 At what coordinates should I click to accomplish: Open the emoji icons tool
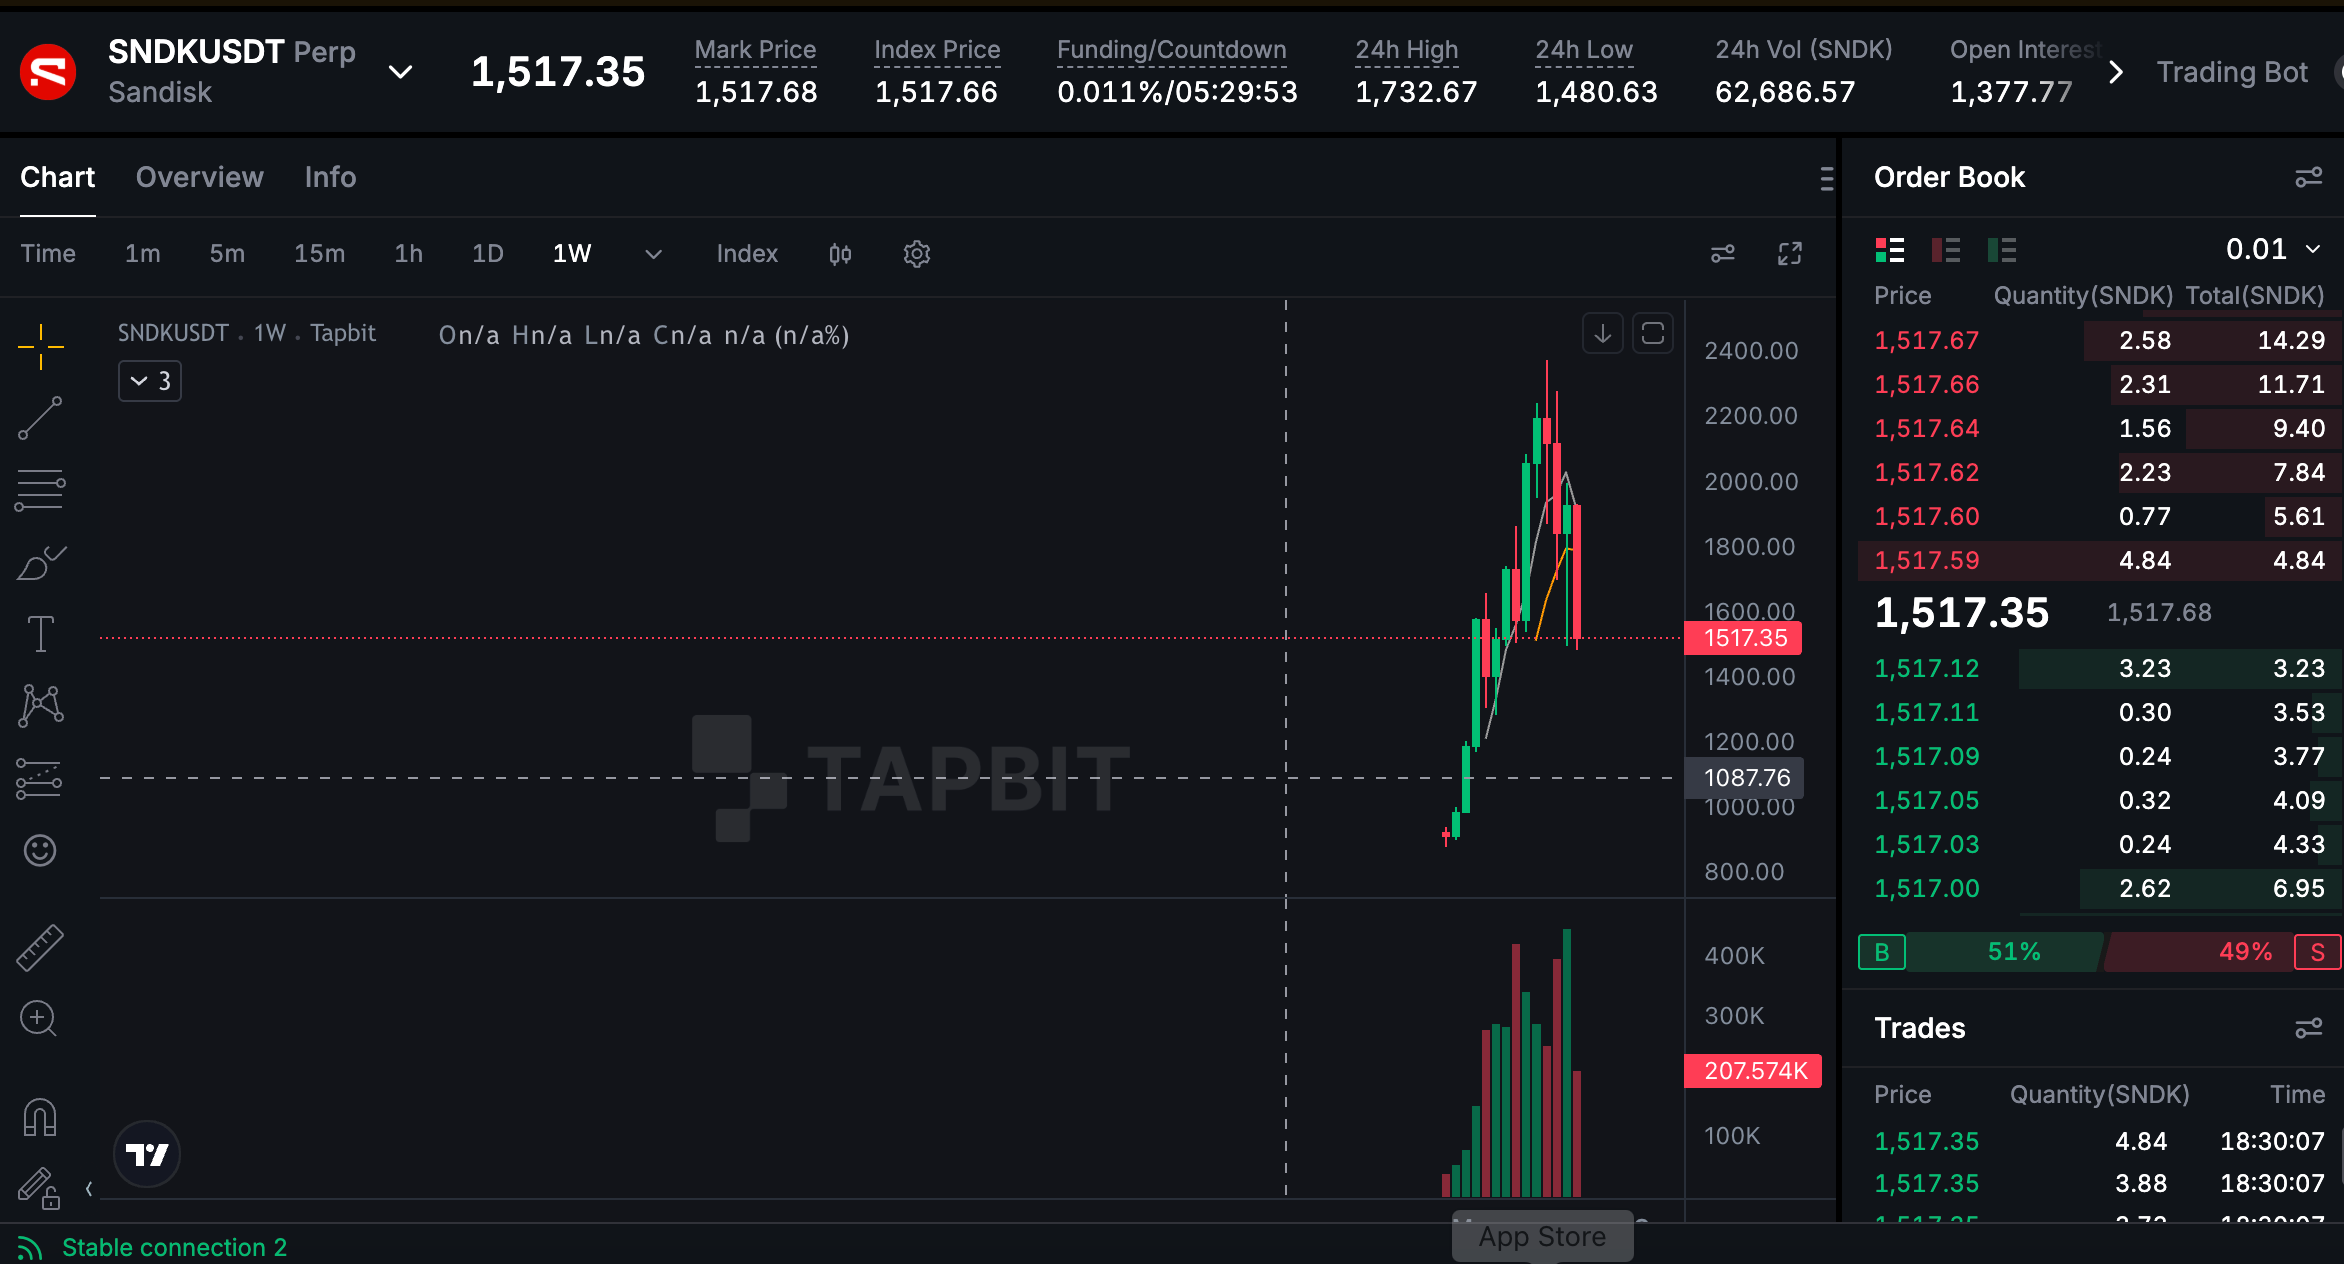tap(40, 850)
